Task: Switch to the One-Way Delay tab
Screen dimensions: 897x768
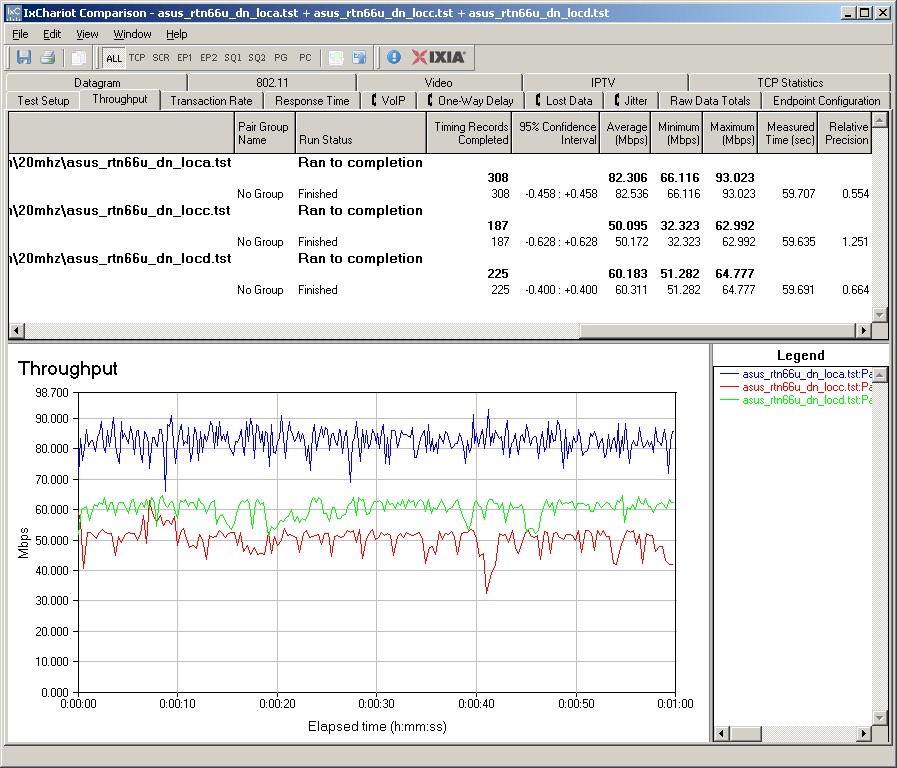Action: 470,101
